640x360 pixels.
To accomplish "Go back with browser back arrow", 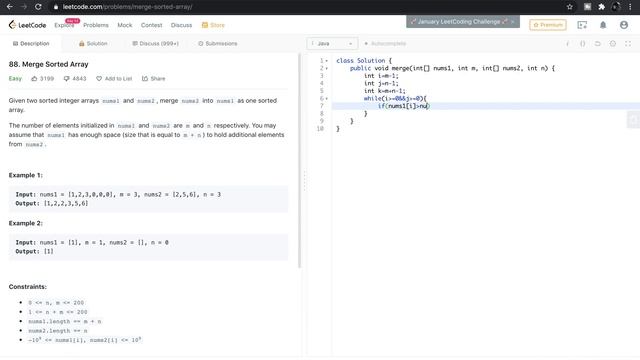I will 9,7.
